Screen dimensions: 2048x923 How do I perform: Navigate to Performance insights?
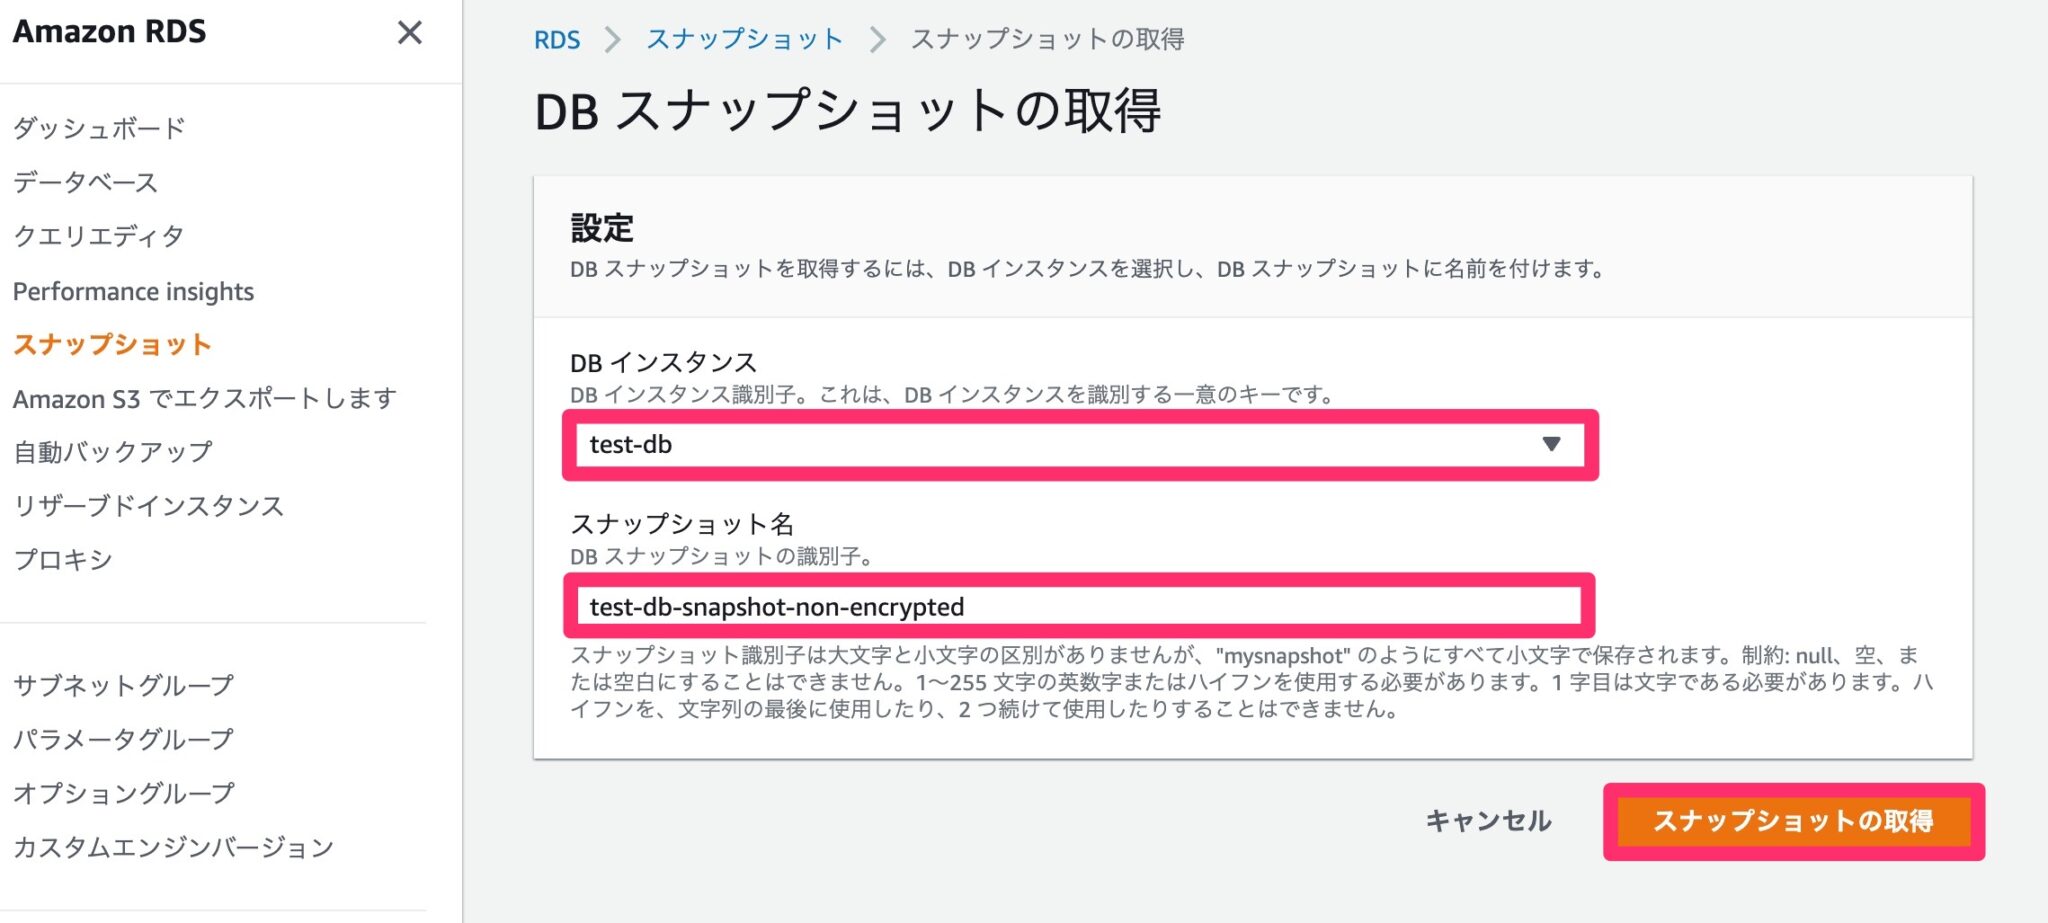click(x=133, y=291)
